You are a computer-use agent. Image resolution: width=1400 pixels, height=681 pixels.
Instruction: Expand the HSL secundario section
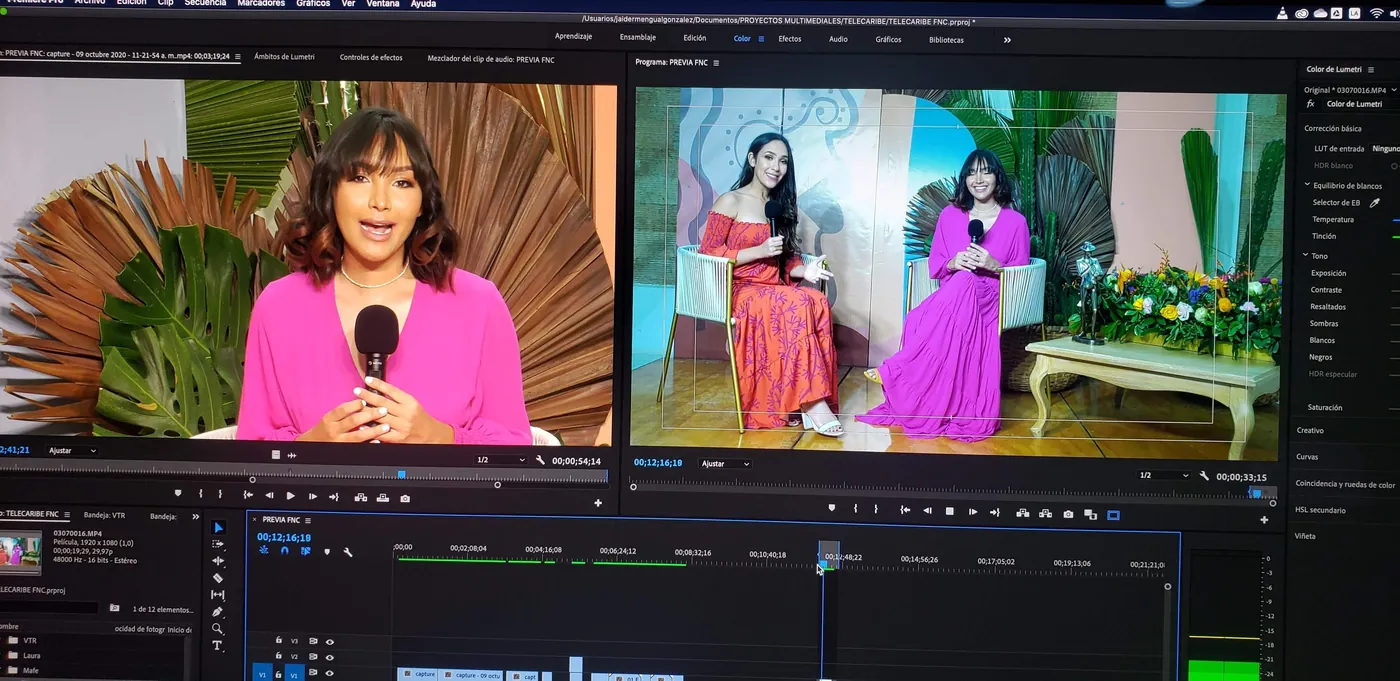1321,510
